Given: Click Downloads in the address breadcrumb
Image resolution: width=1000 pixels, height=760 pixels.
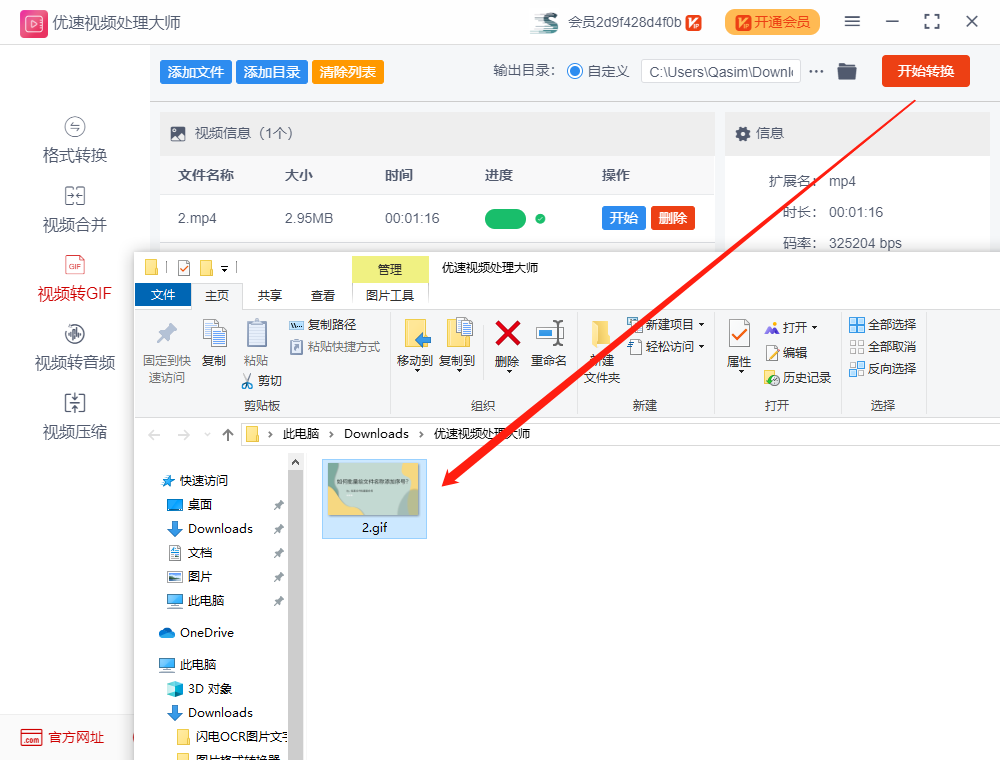Looking at the screenshot, I should click(x=376, y=434).
